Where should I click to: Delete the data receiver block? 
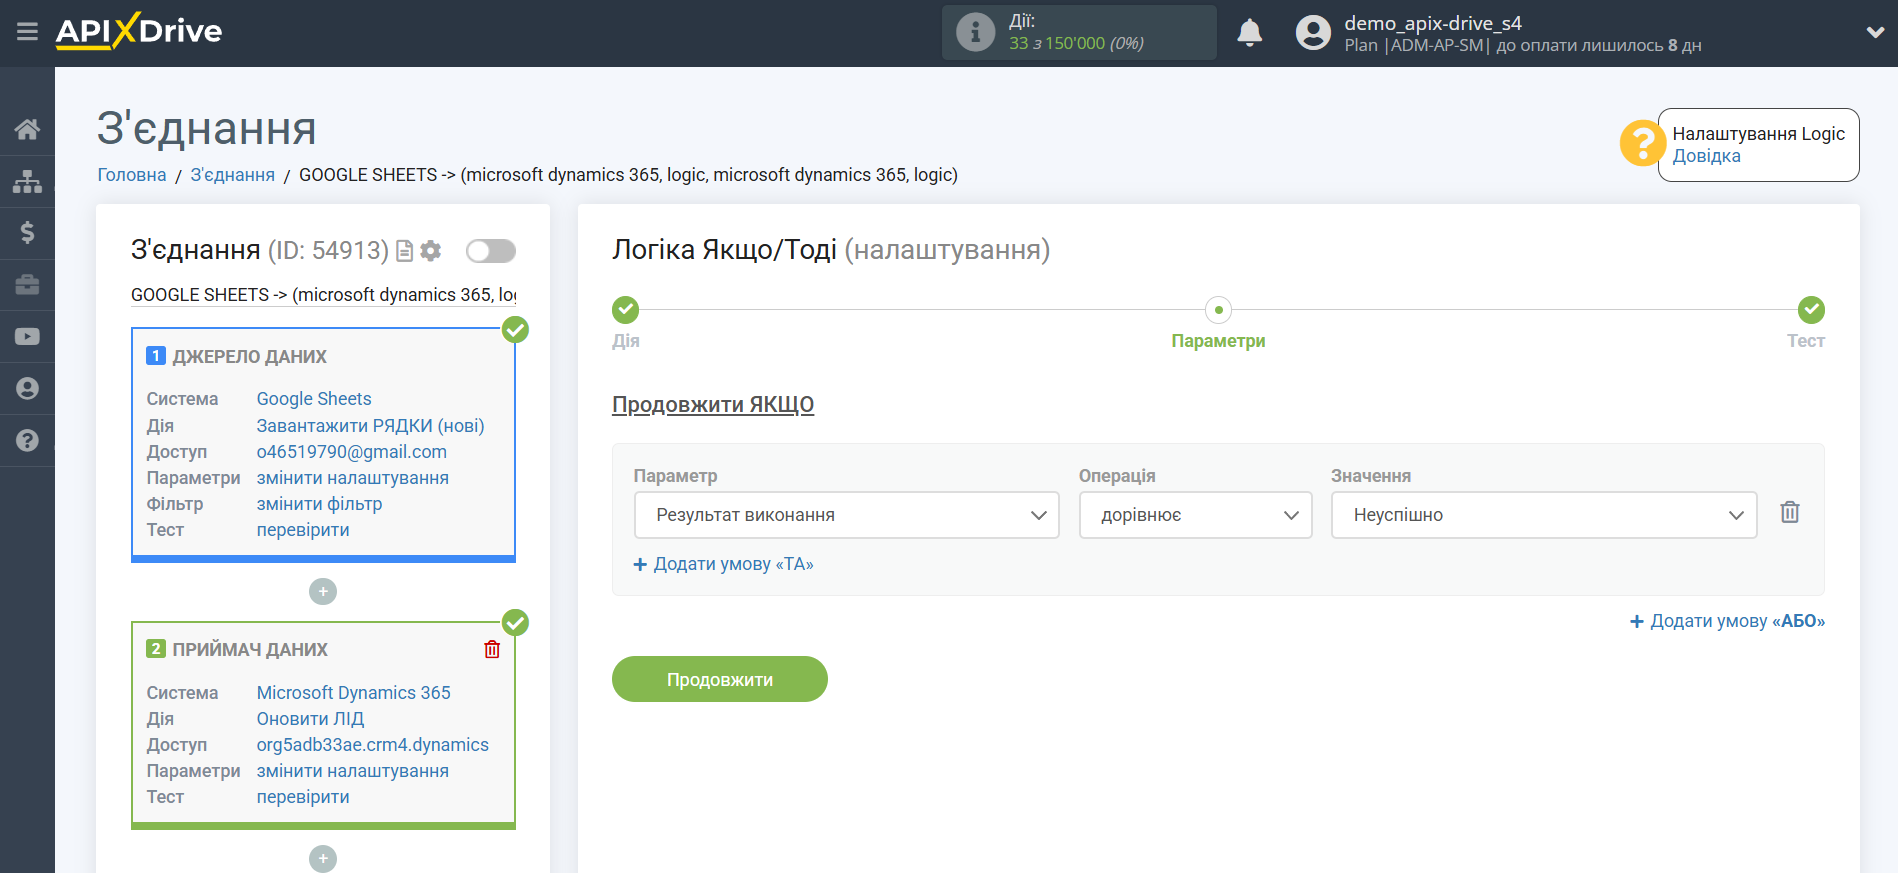[492, 650]
